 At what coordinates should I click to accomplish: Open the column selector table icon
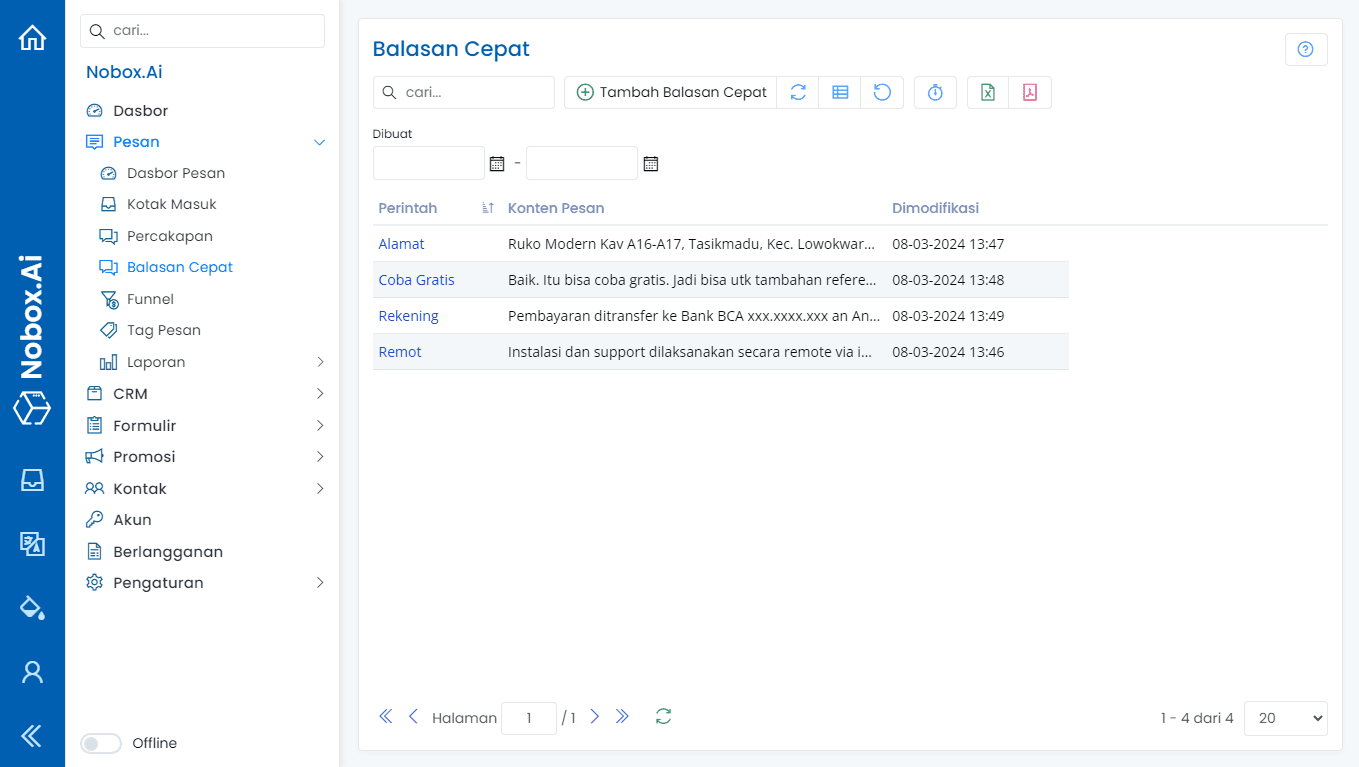[x=840, y=92]
